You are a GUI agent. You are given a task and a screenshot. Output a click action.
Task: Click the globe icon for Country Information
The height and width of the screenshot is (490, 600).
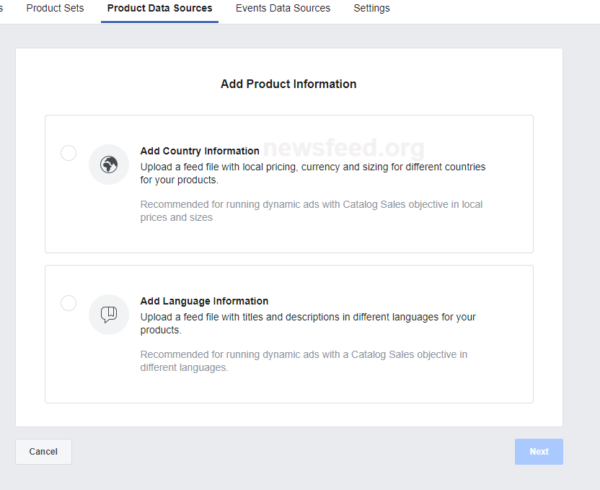109,165
